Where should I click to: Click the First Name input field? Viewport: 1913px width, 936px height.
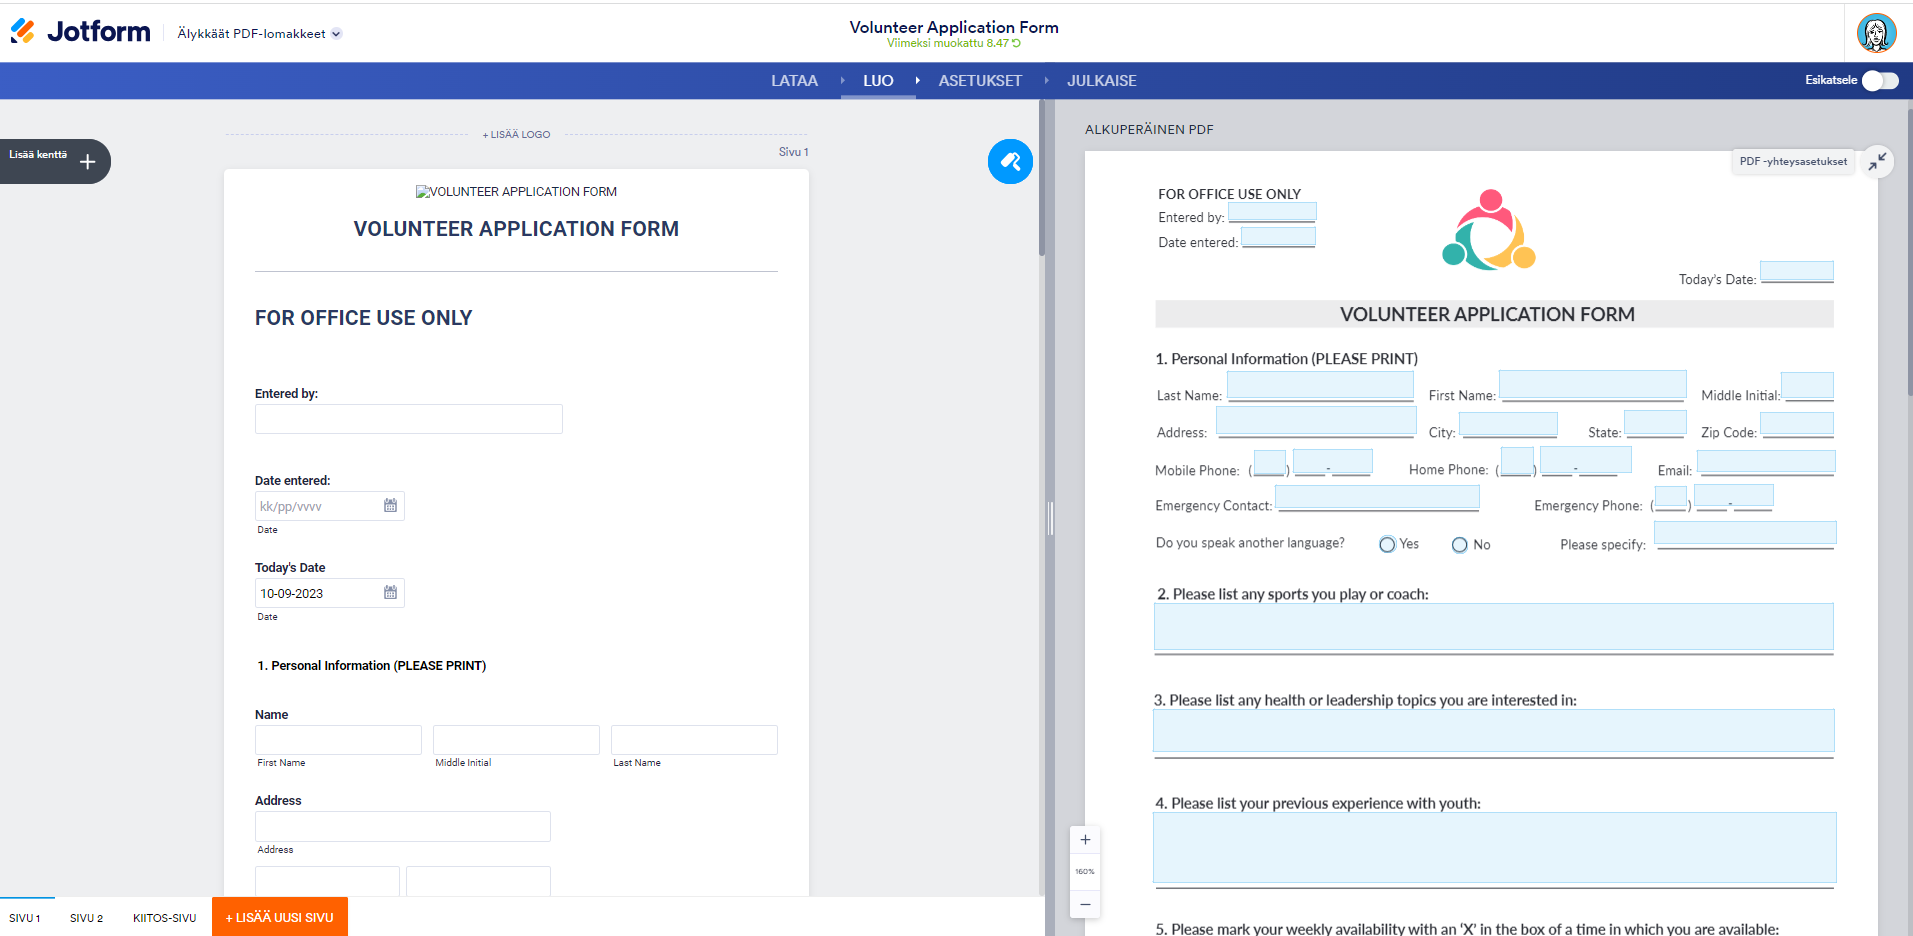point(338,740)
